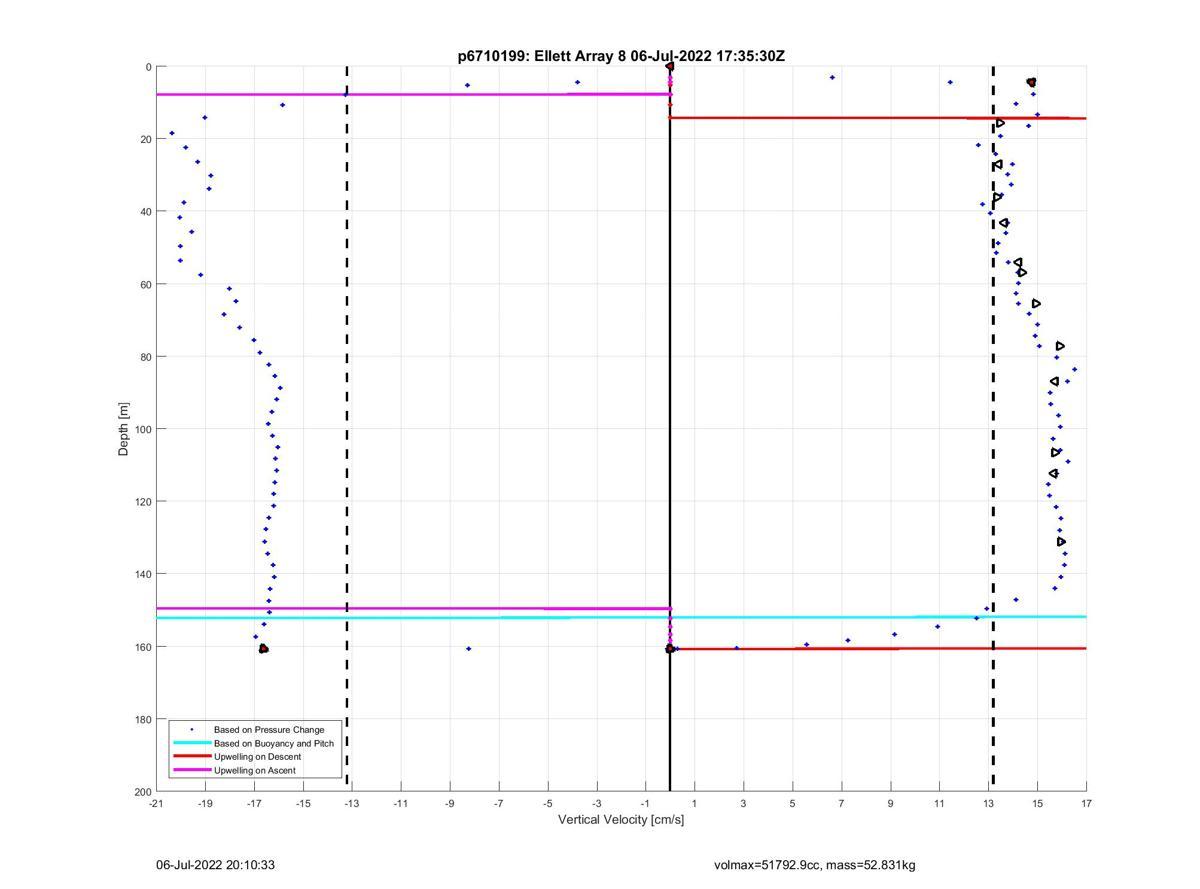Click the left dashed vertical line at -13.2
Screen dimensions: 1200x889
click(x=347, y=429)
